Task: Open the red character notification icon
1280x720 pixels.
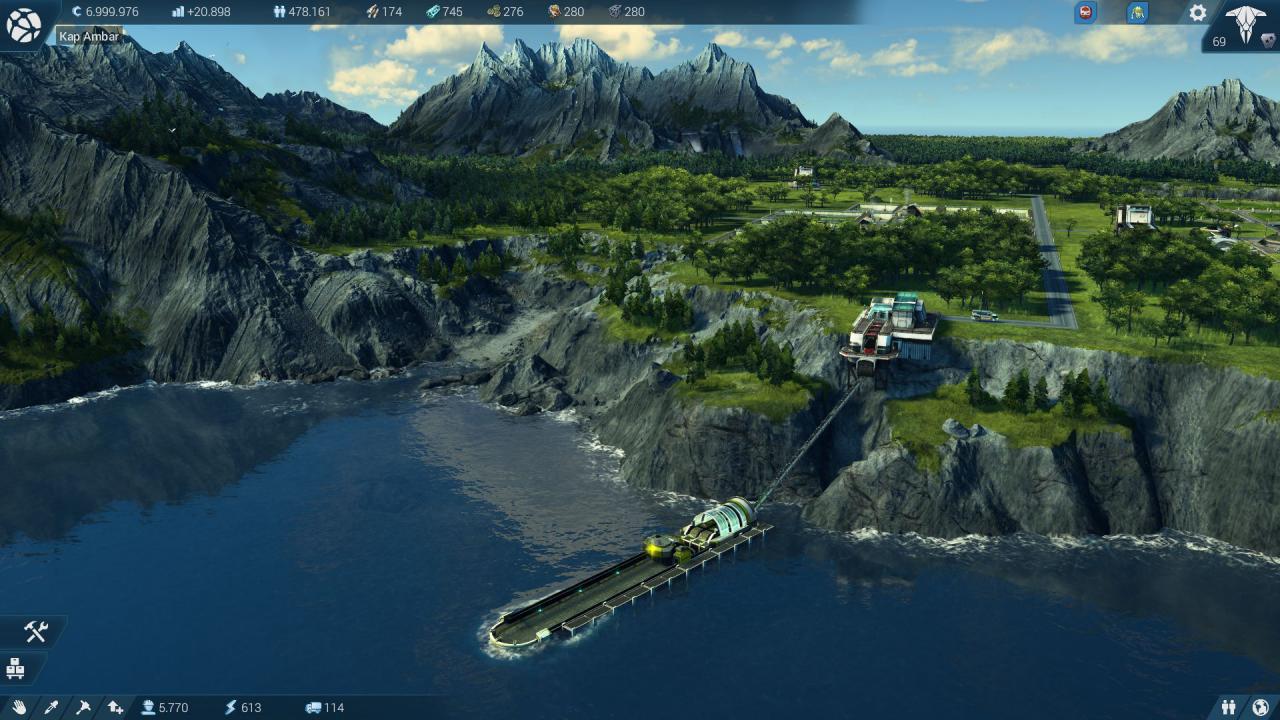Action: click(x=1085, y=13)
